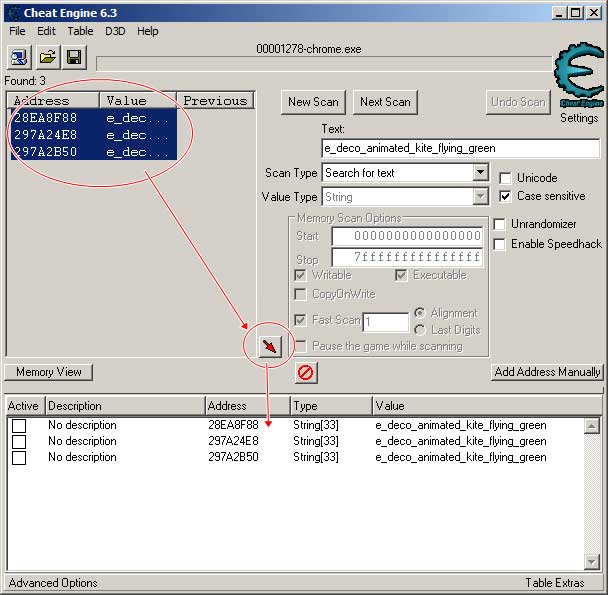The height and width of the screenshot is (595, 608).
Task: Select the Alignment radio button
Action: 420,313
